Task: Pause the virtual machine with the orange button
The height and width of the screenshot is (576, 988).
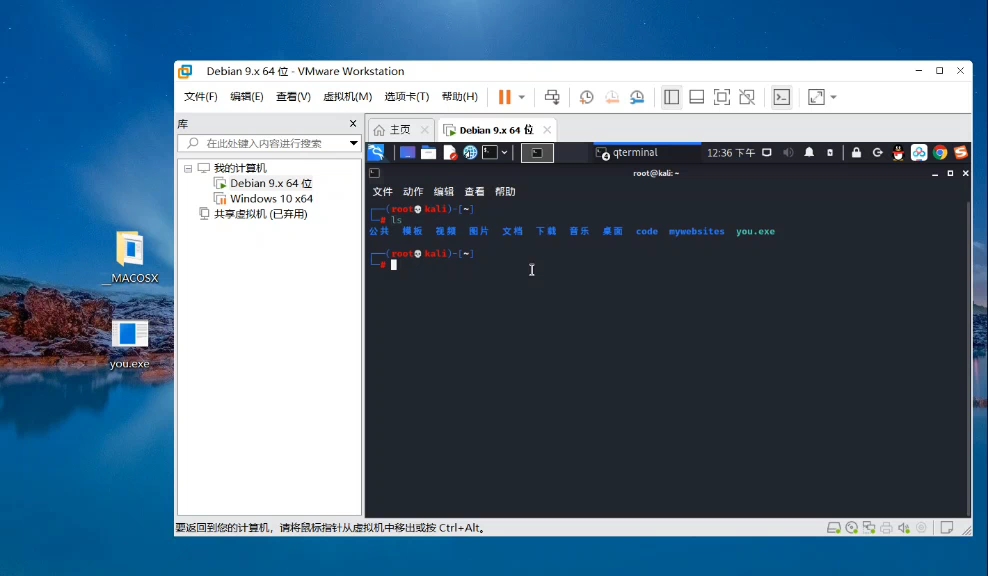Action: click(x=505, y=97)
